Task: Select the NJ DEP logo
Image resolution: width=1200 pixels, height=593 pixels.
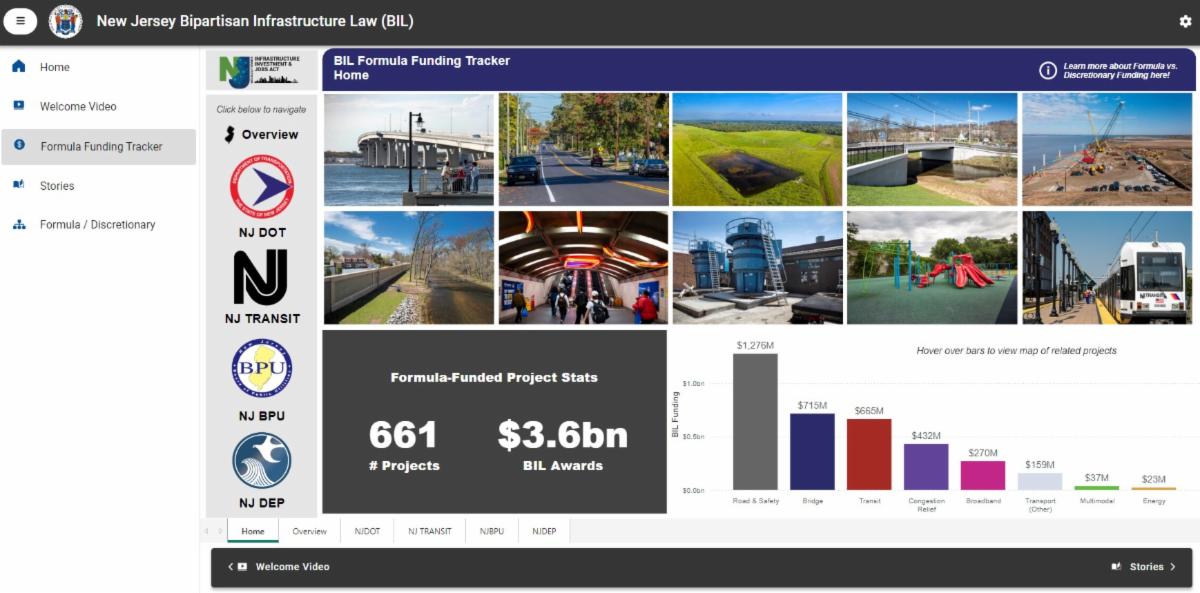Action: pyautogui.click(x=262, y=460)
